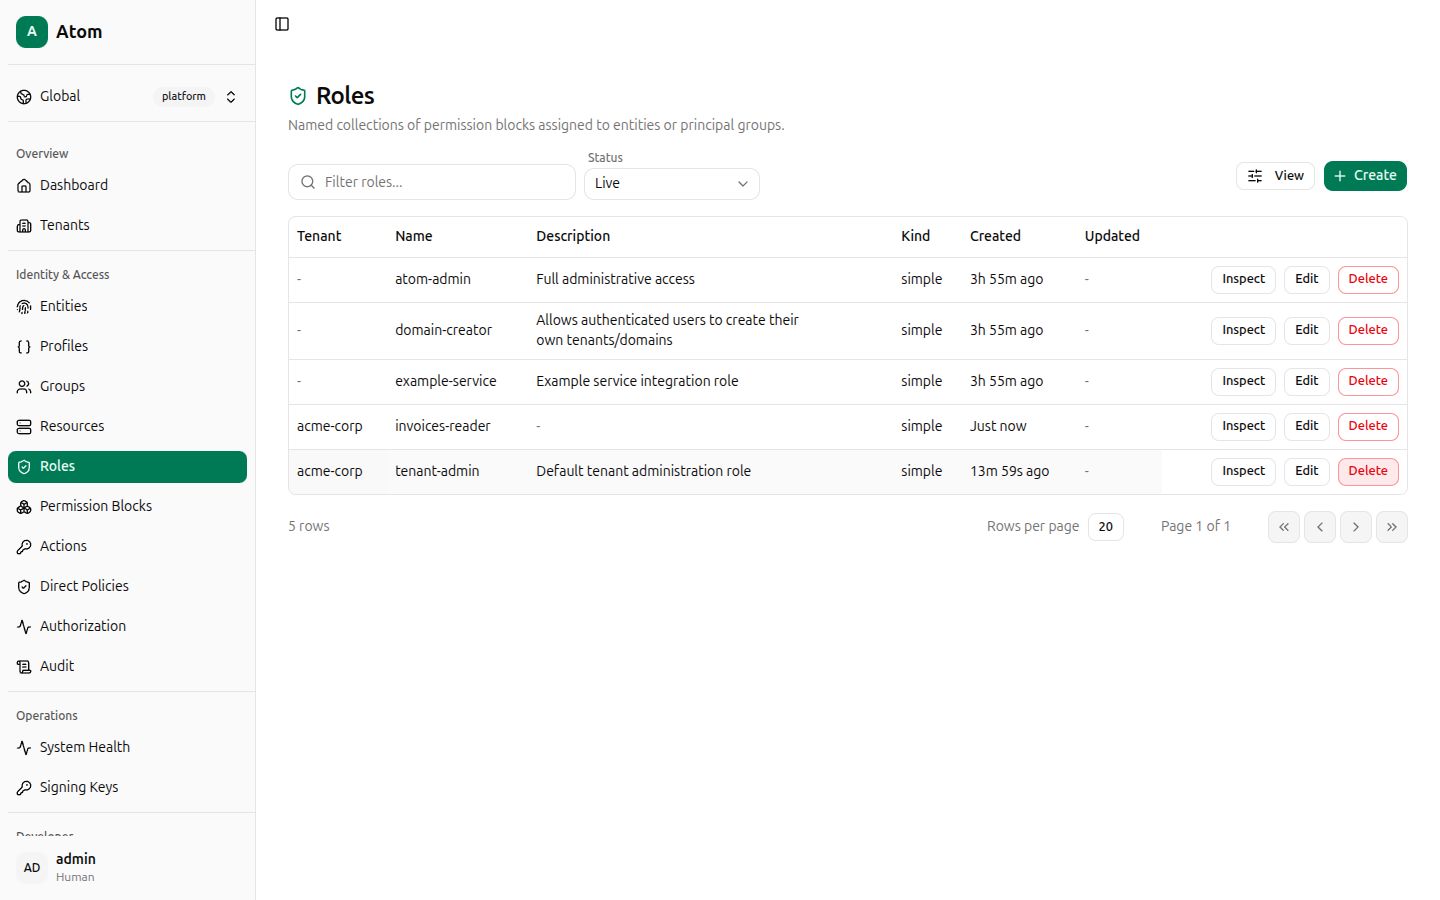Delete the invoices-reader role
The height and width of the screenshot is (900, 1440).
[x=1368, y=427]
